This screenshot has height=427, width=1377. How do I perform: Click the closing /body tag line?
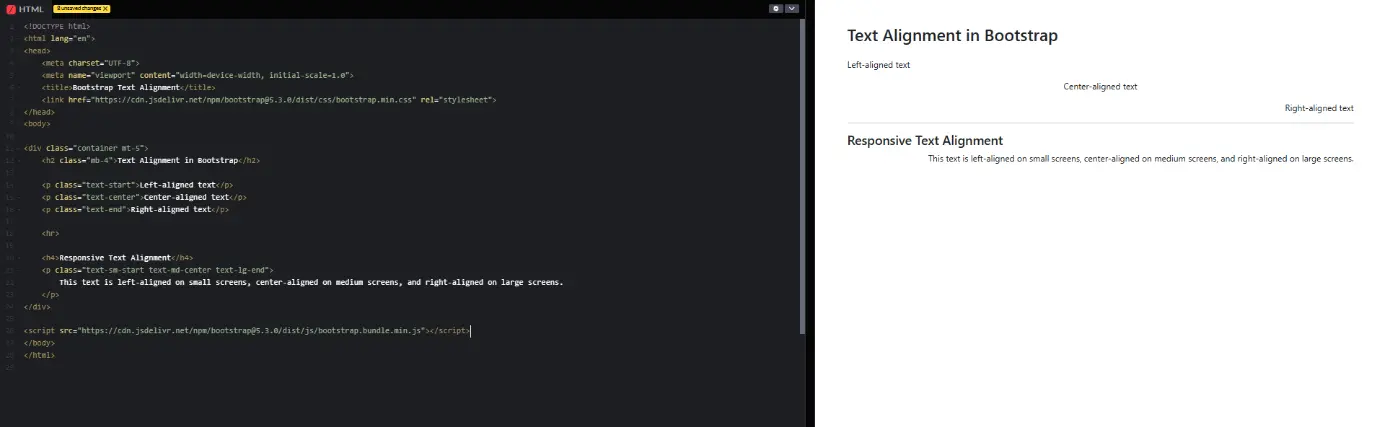(x=39, y=342)
